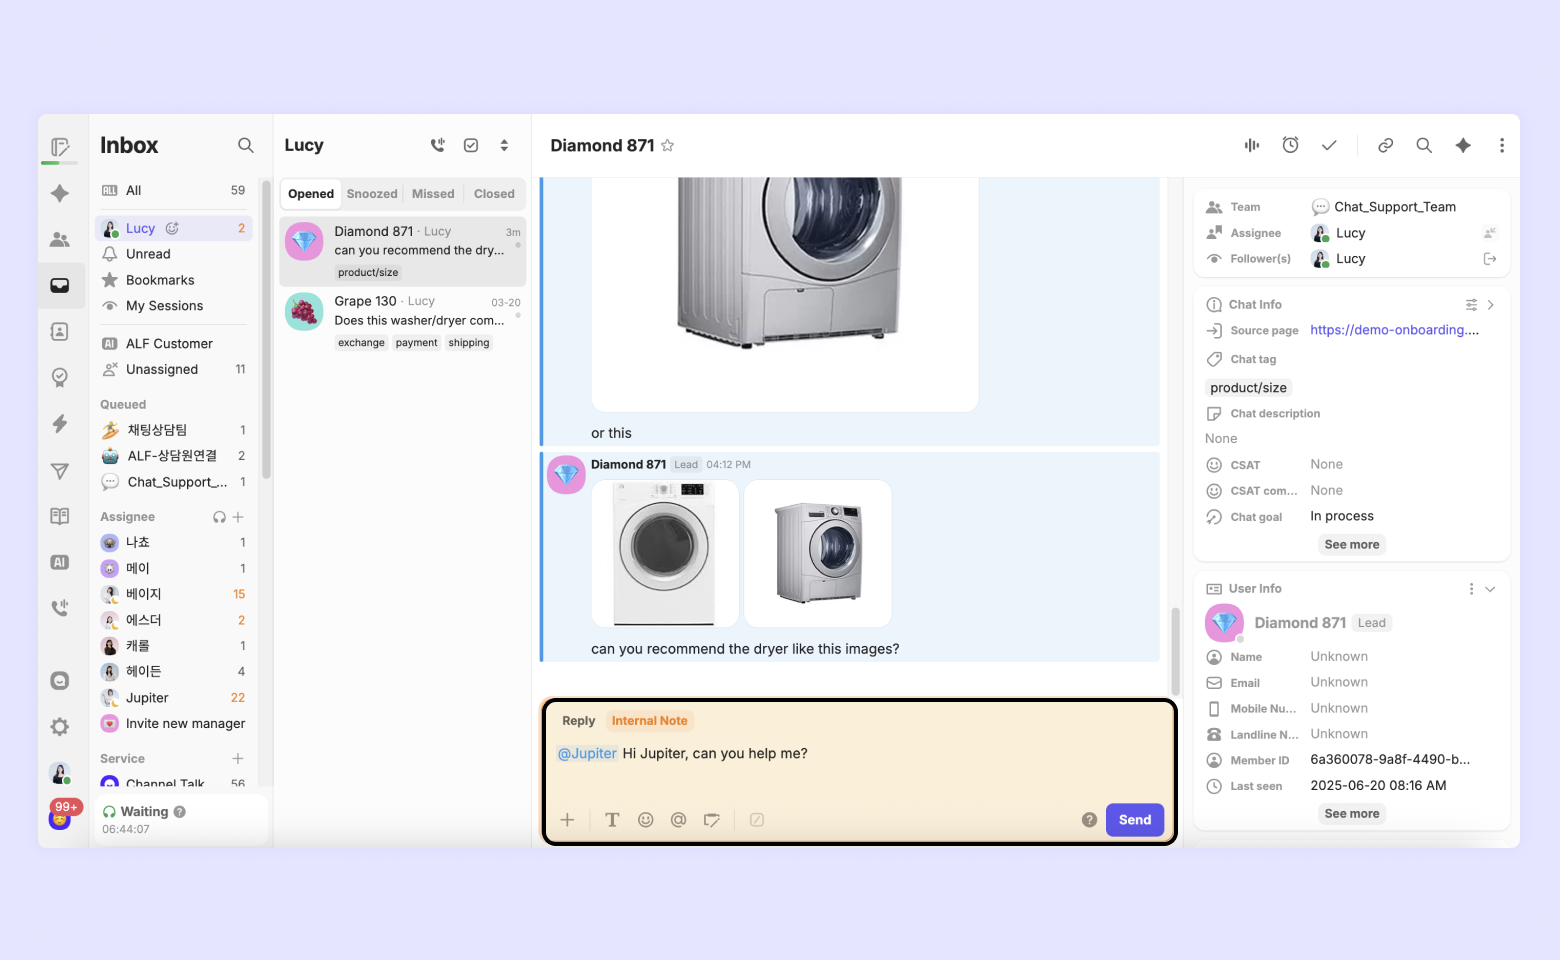Switch the composer to Internal Note mode
This screenshot has height=960, width=1560.
[x=649, y=721]
